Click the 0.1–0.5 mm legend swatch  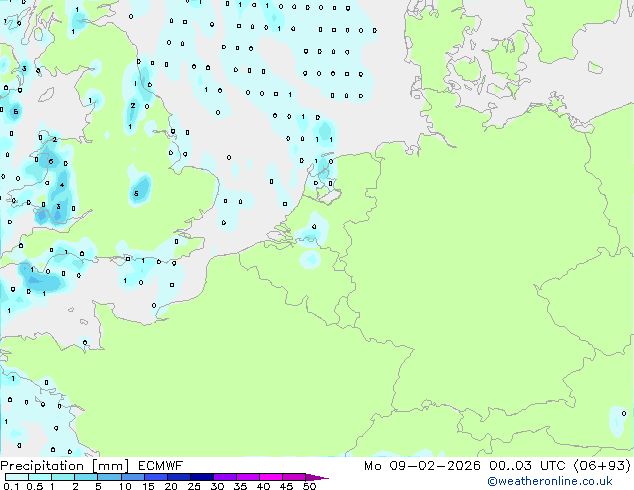tap(17, 477)
